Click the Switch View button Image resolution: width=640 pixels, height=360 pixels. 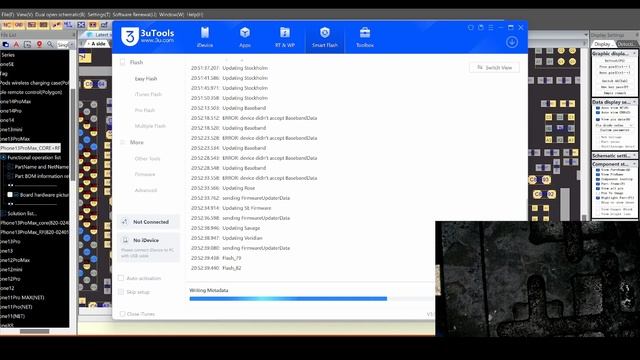point(494,67)
